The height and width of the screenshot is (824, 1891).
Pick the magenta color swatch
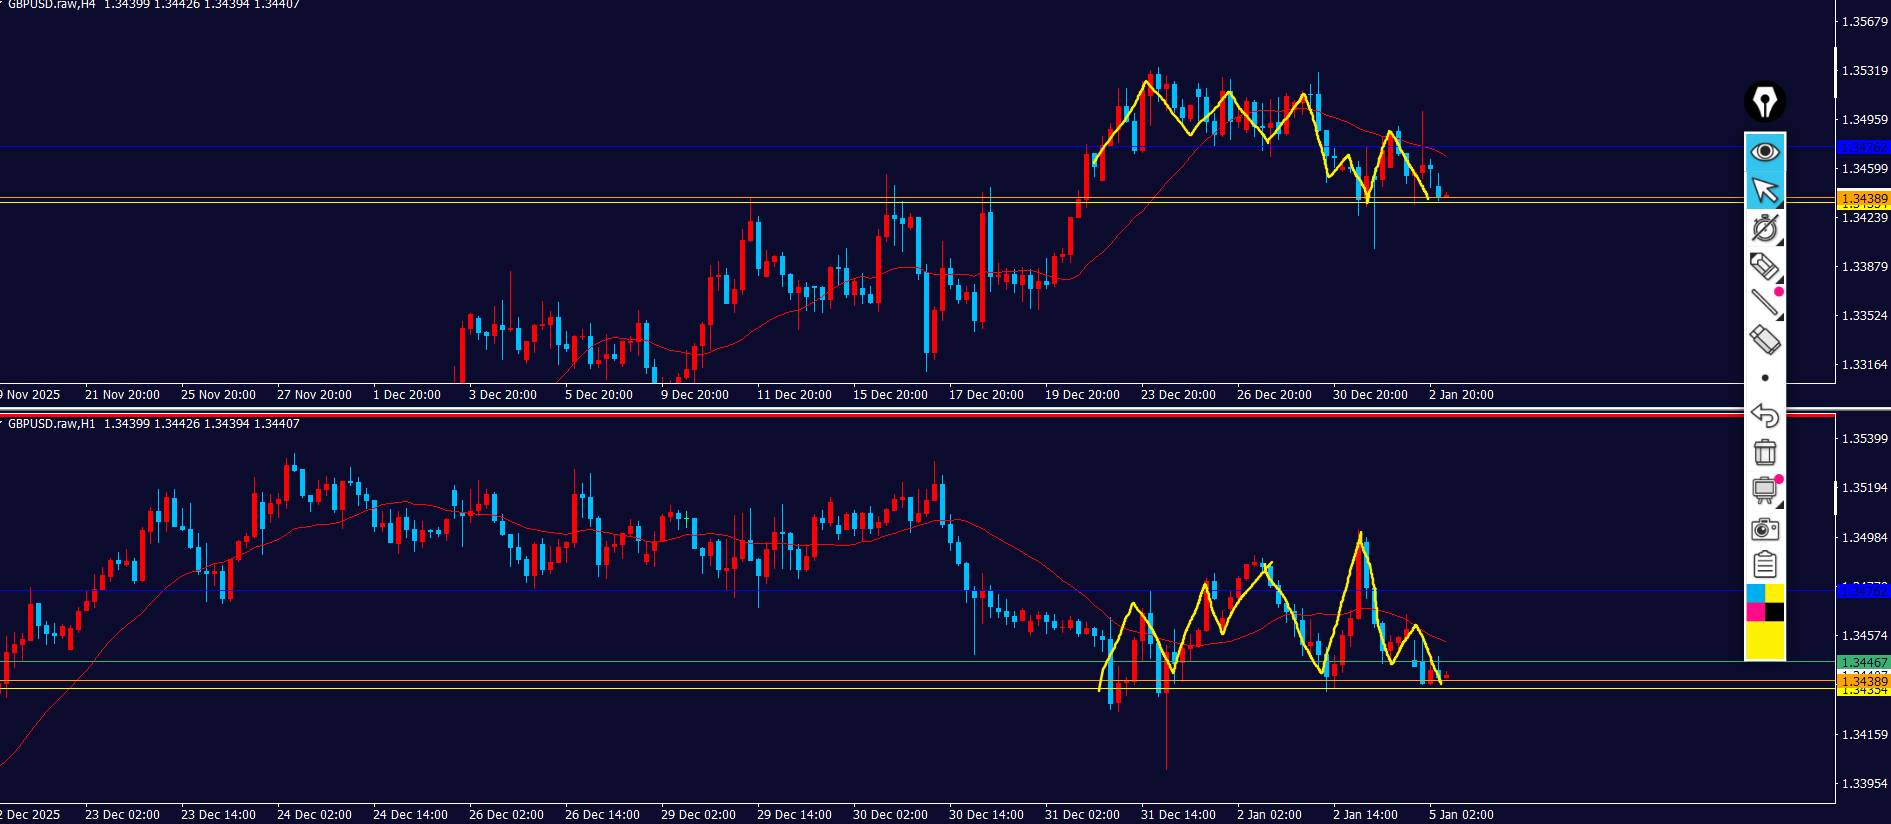1755,612
